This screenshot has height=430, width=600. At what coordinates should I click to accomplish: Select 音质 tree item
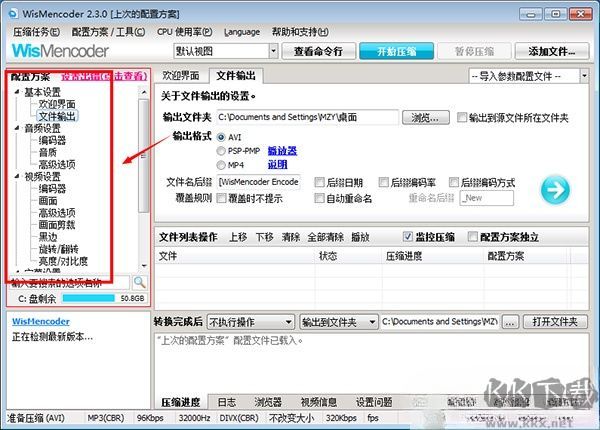click(x=48, y=152)
